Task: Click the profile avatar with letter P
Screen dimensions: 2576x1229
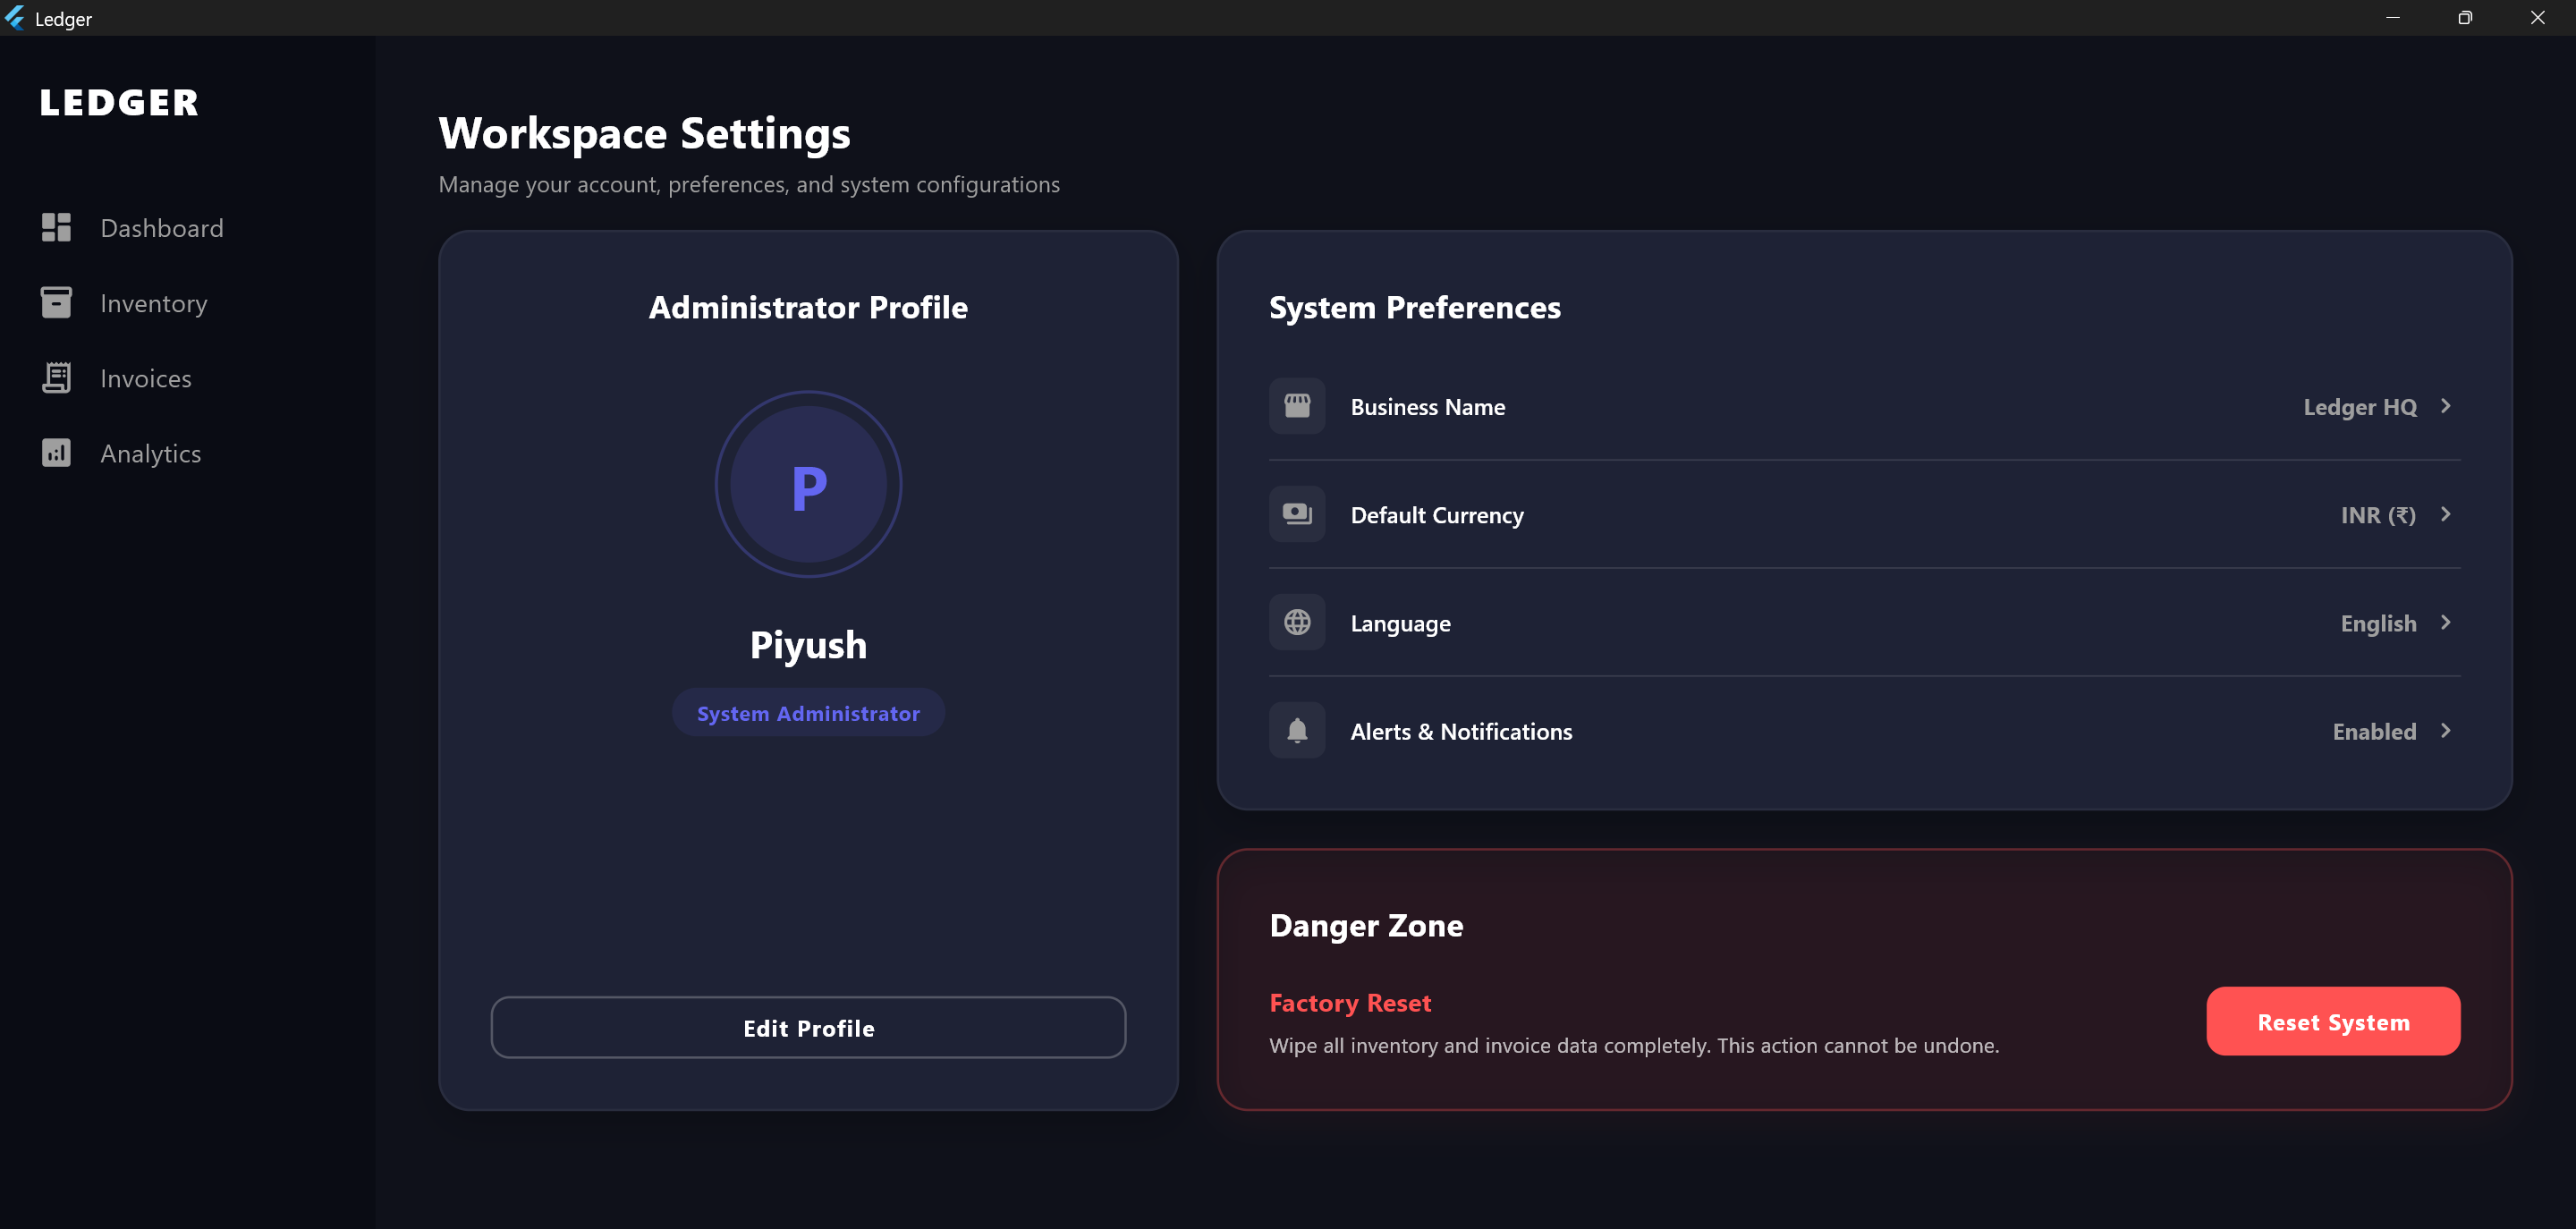Action: [808, 485]
